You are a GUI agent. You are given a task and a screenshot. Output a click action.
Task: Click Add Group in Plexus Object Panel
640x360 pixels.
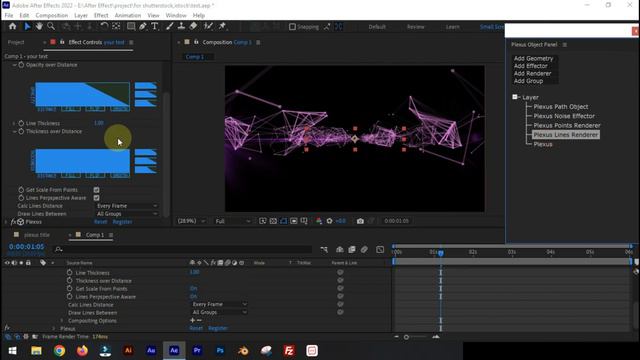528,81
